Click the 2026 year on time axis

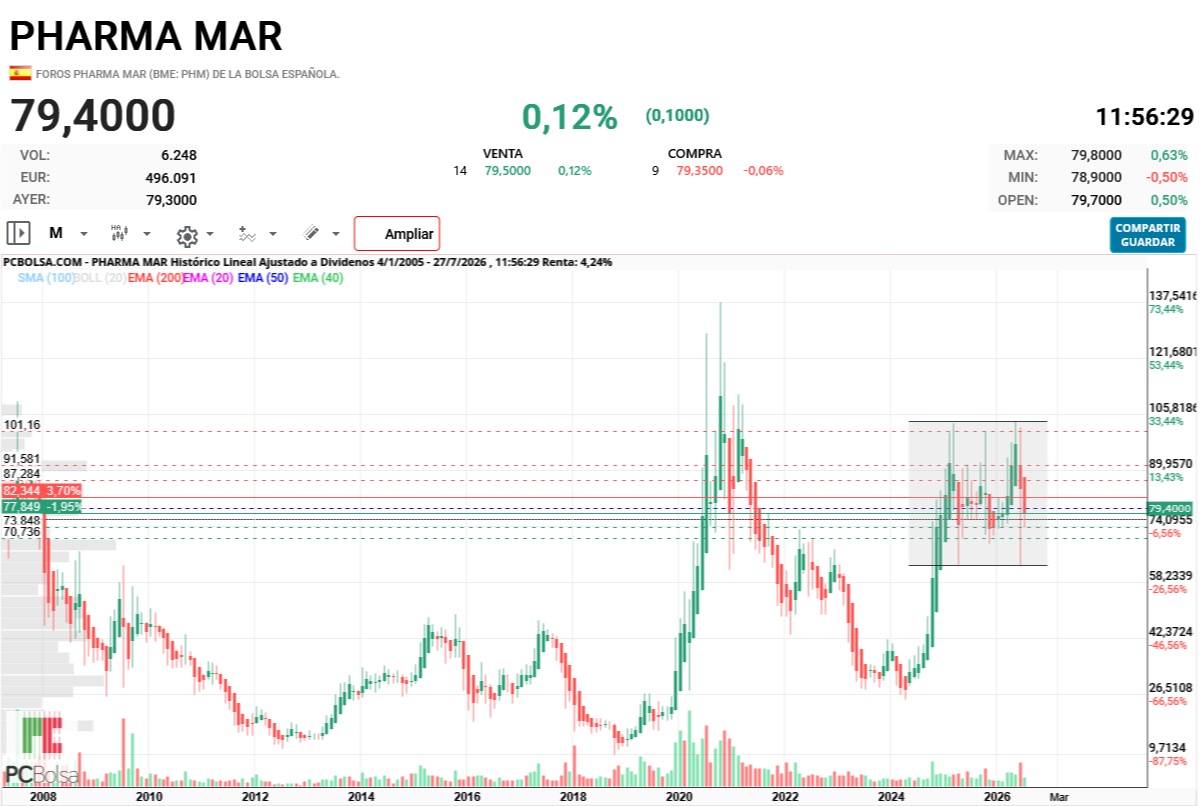pyautogui.click(x=996, y=797)
